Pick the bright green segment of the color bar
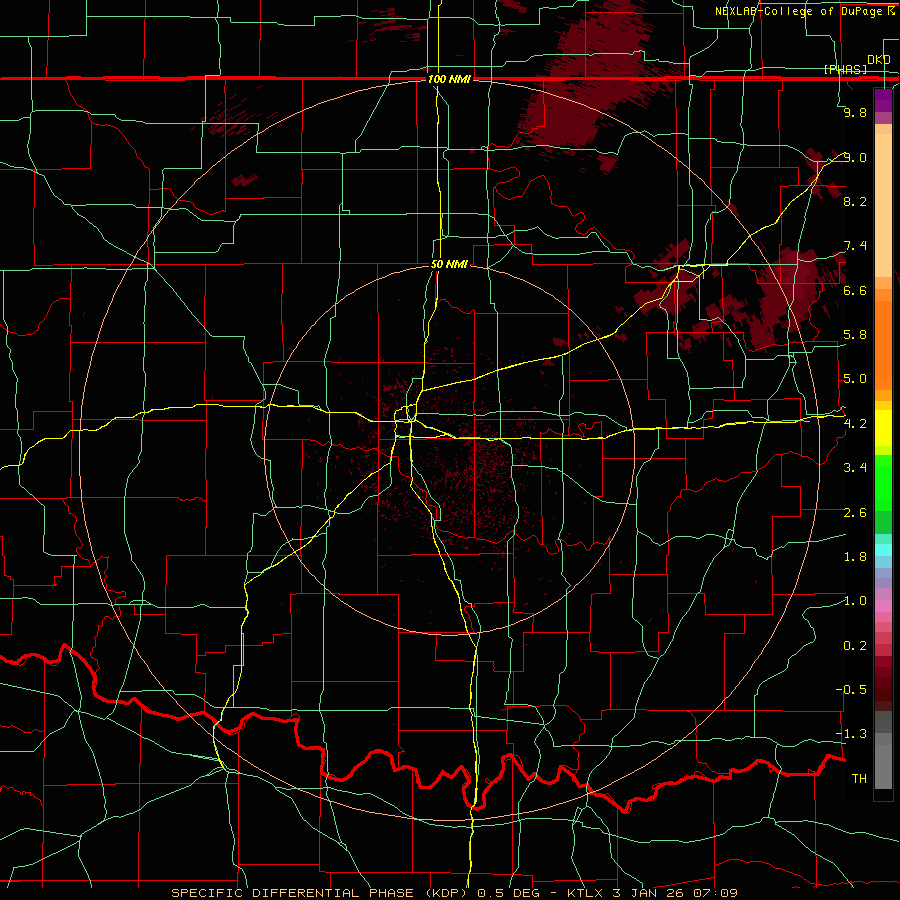This screenshot has height=900, width=900. coord(883,483)
